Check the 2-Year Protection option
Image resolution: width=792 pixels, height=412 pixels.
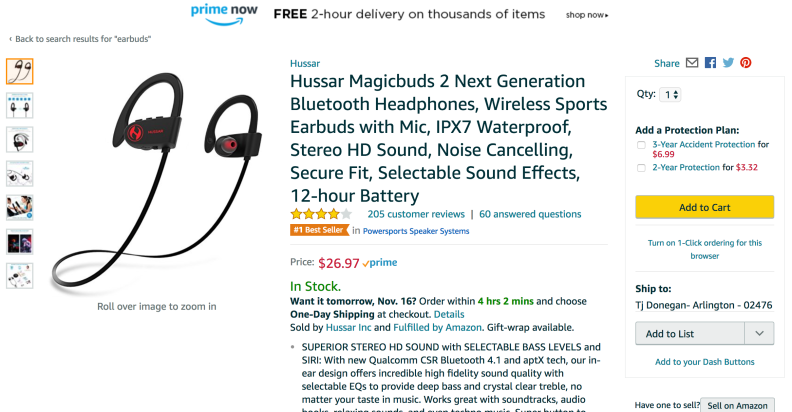(x=641, y=168)
